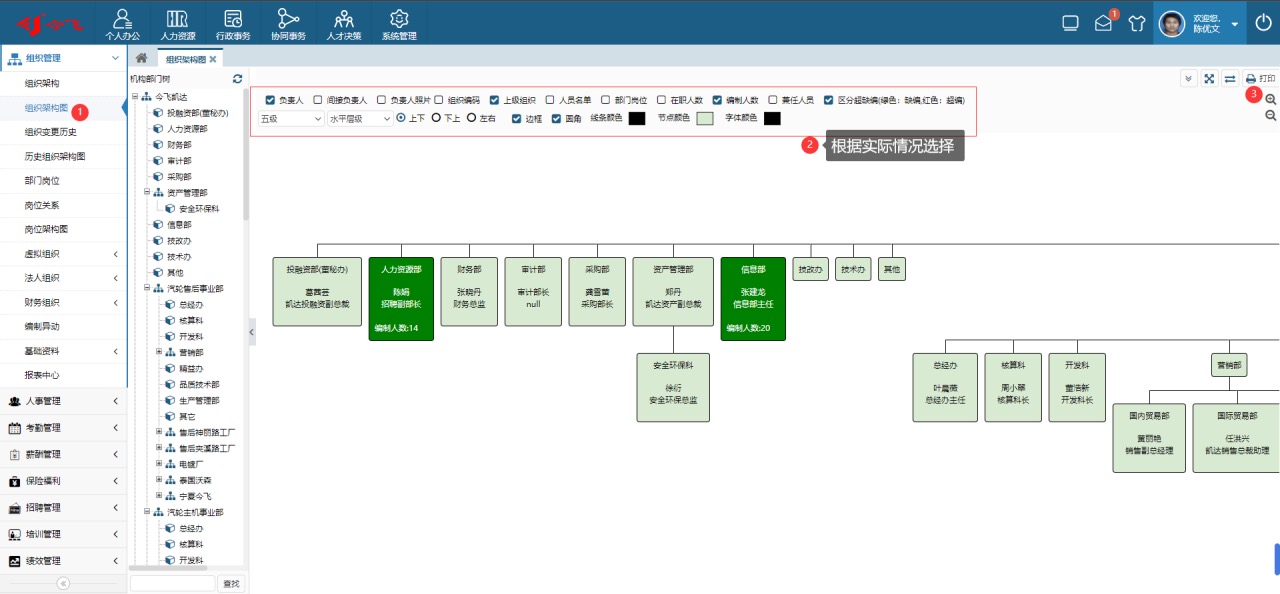Open the 五级 level dropdown
This screenshot has height=594, width=1280.
point(289,118)
